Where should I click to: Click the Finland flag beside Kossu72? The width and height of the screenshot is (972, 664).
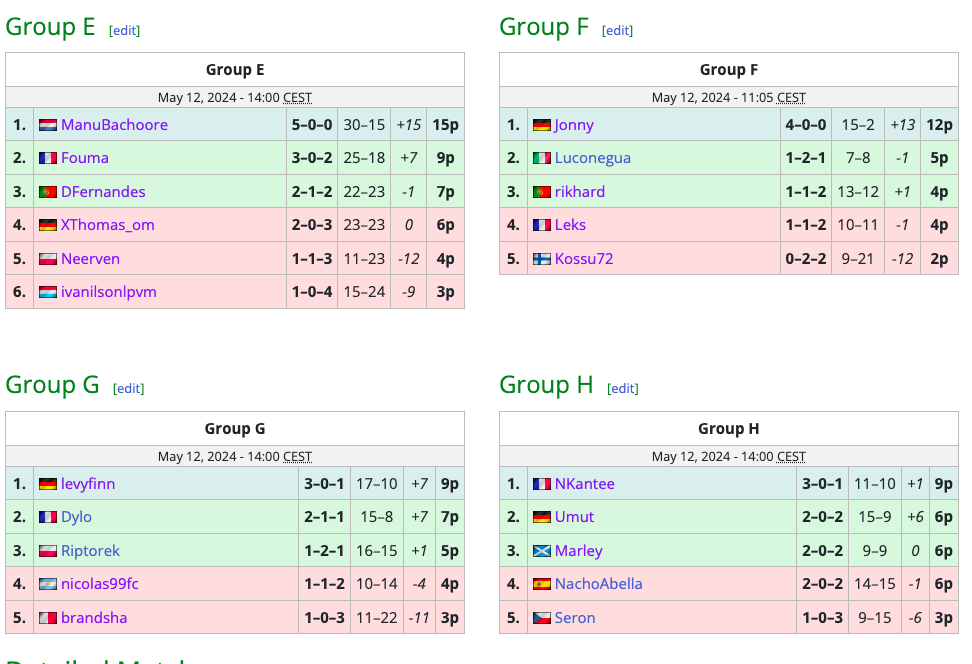[541, 259]
